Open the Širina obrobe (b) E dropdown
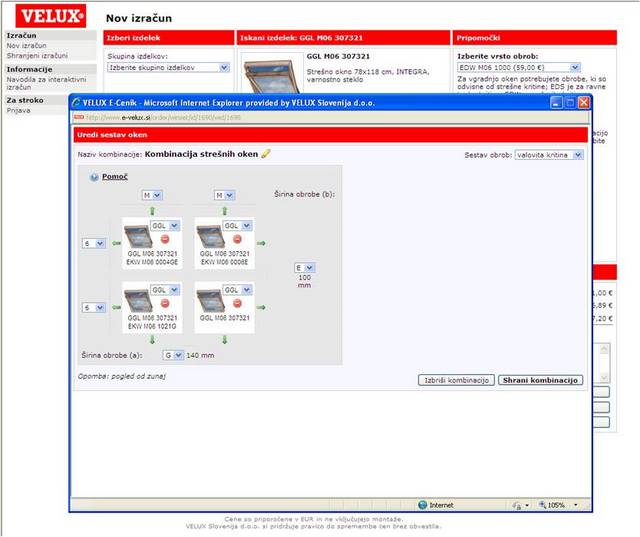Screen dimensions: 640x537 [x=304, y=268]
